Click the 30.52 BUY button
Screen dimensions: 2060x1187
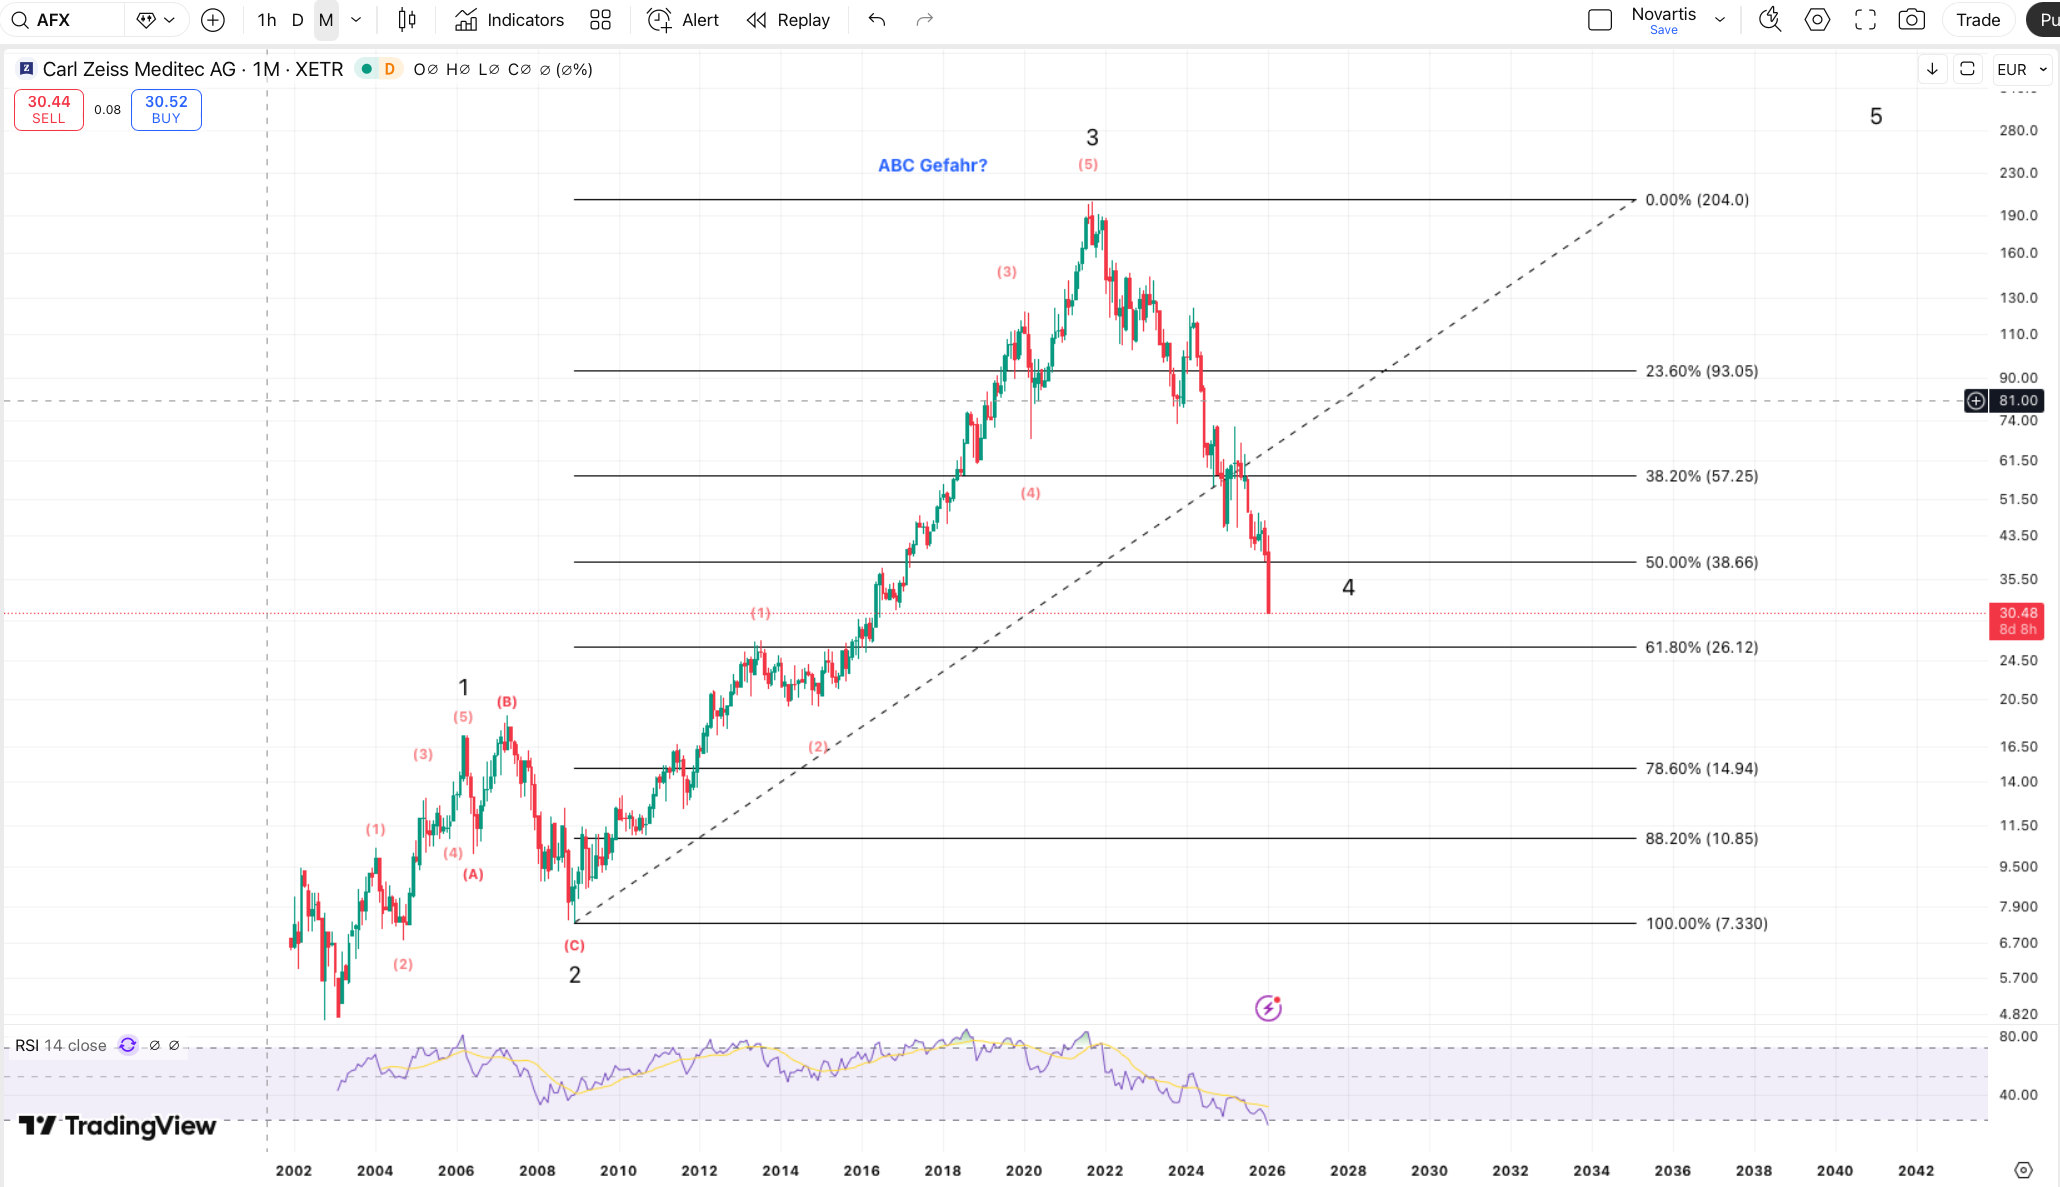166,109
